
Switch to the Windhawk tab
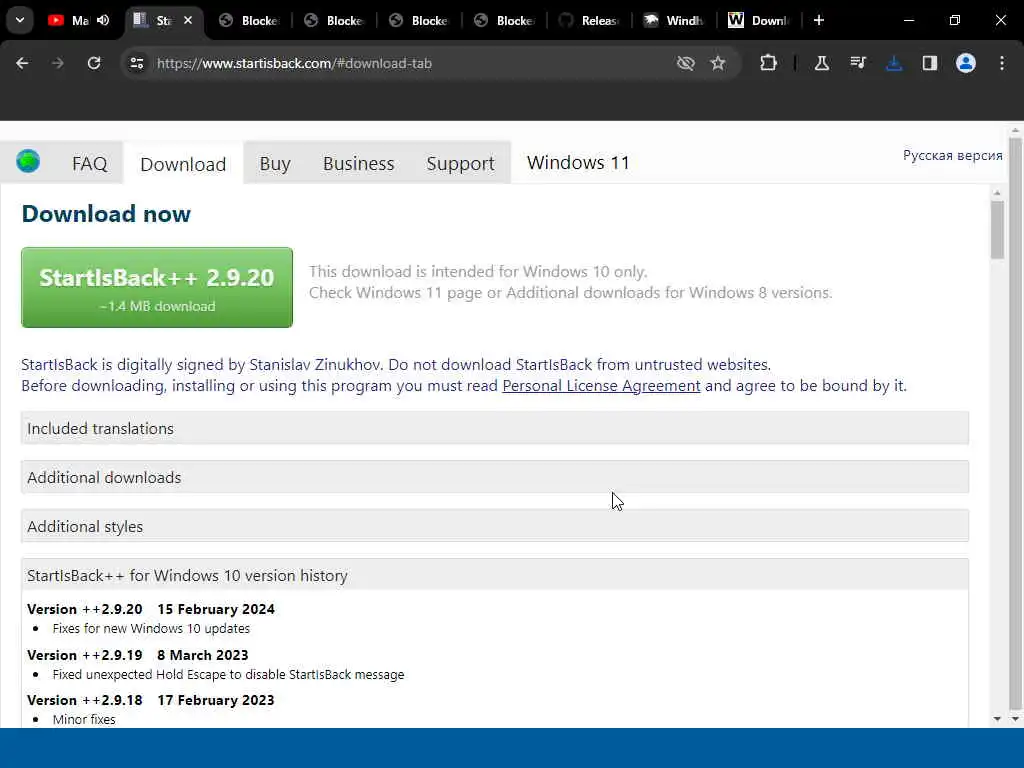[673, 20]
